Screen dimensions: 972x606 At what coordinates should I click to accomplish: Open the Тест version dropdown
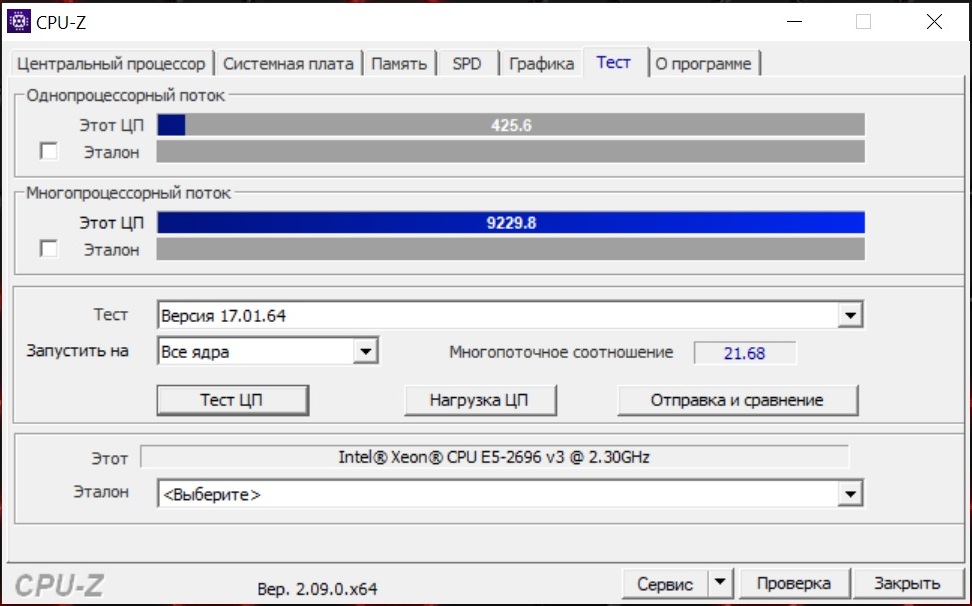[x=850, y=315]
